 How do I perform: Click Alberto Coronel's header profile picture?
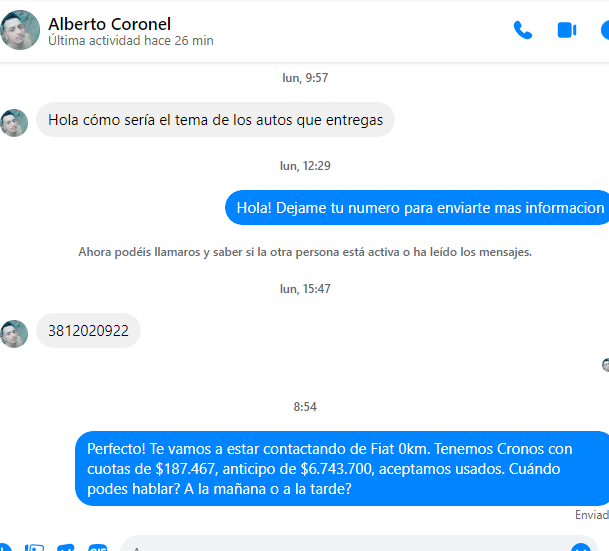19,30
